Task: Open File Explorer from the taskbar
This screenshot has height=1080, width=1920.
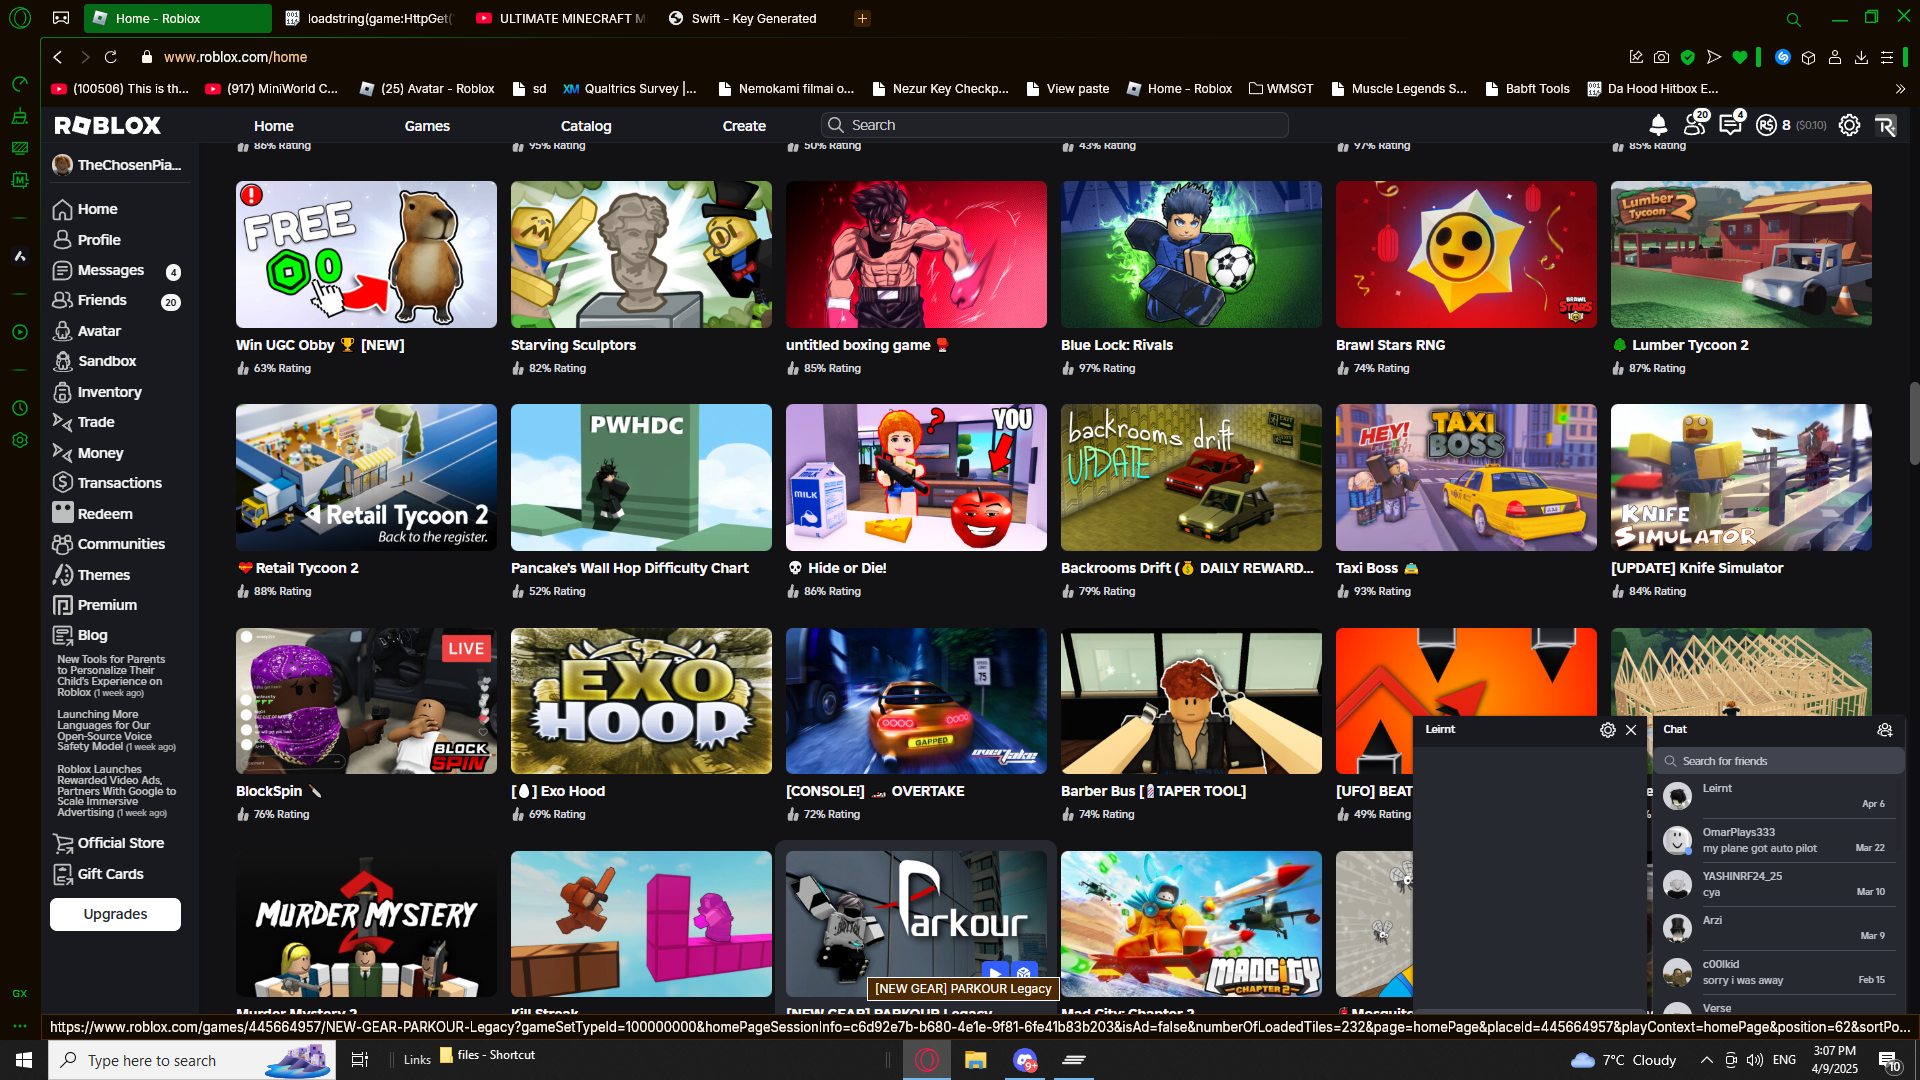Action: [x=975, y=1060]
